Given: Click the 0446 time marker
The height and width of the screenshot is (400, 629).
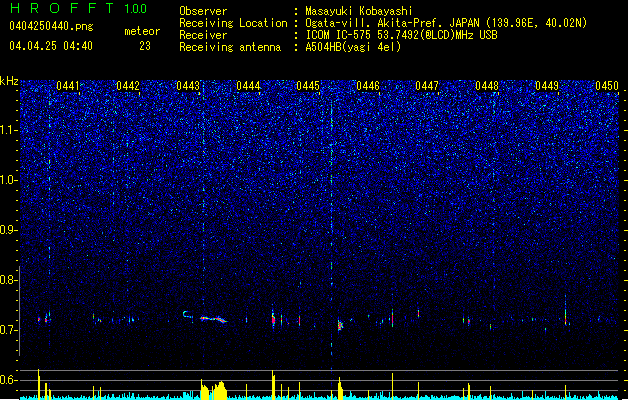Looking at the screenshot, I should (368, 86).
